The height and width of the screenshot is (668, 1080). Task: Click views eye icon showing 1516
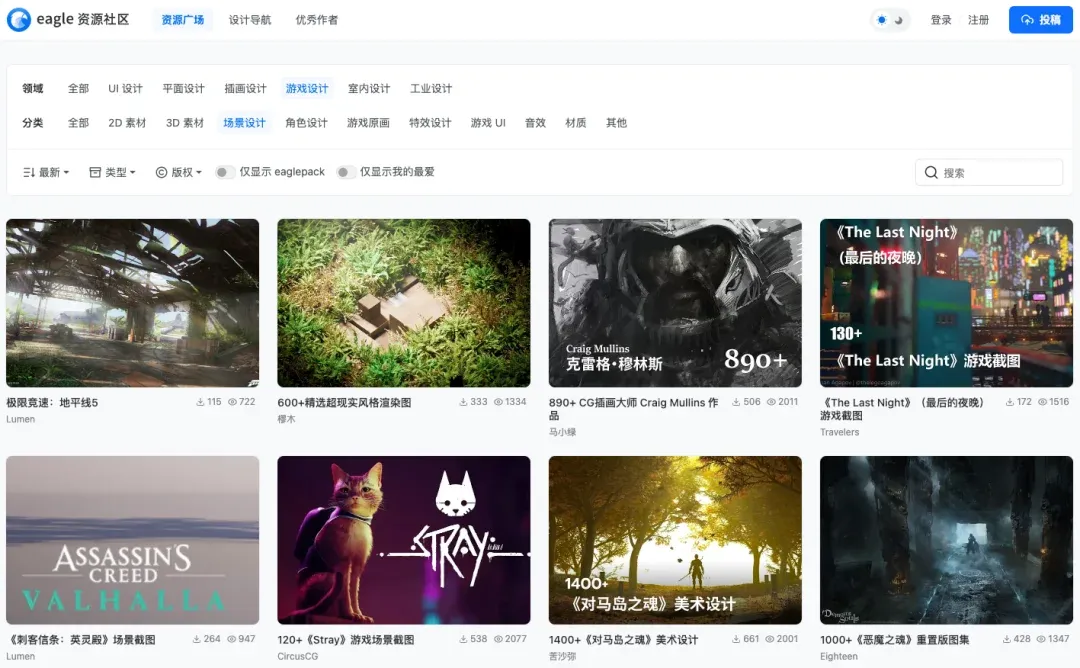point(1042,401)
